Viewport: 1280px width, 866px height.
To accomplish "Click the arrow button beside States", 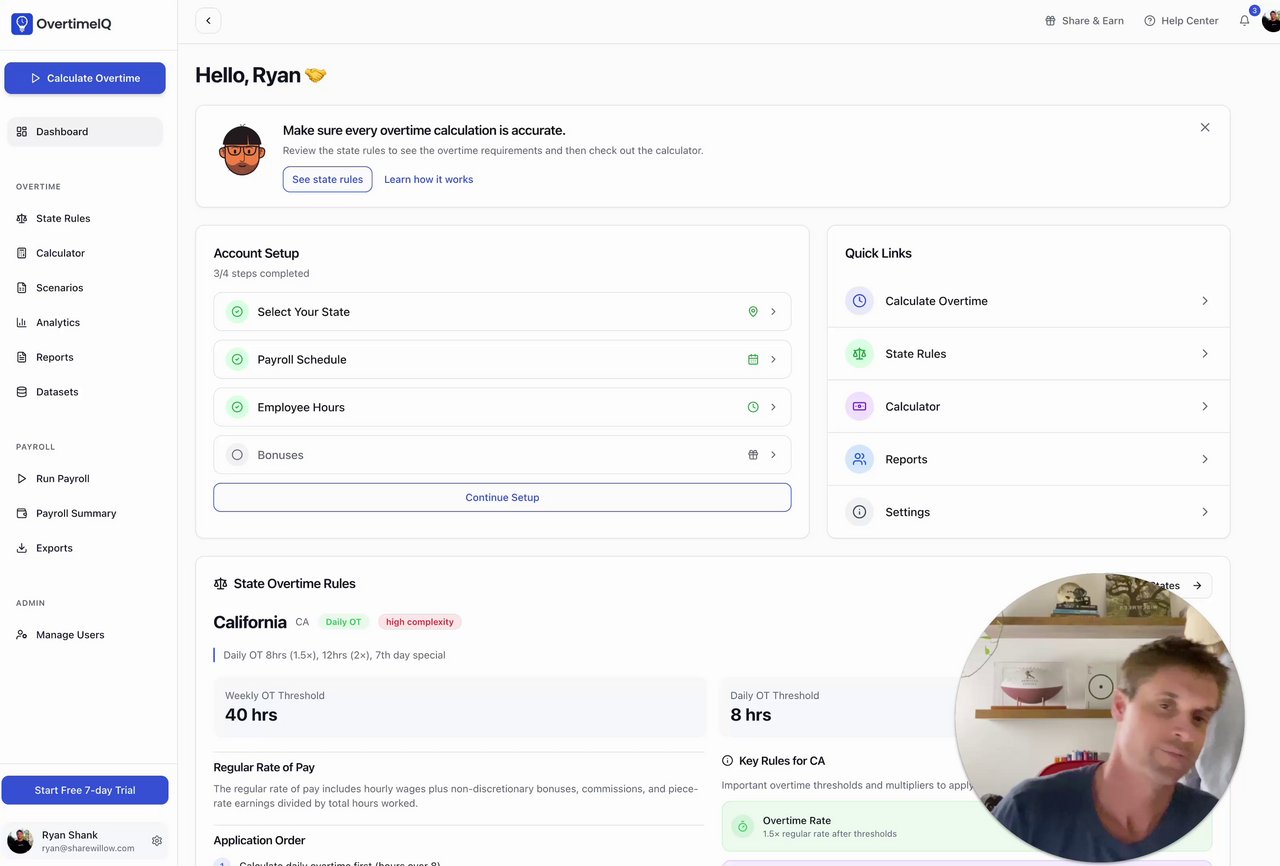I will point(1197,586).
